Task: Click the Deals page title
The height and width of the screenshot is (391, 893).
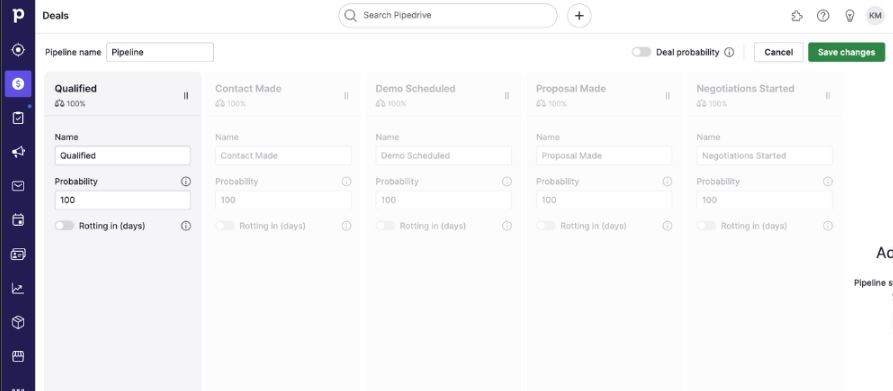Action: [55, 16]
